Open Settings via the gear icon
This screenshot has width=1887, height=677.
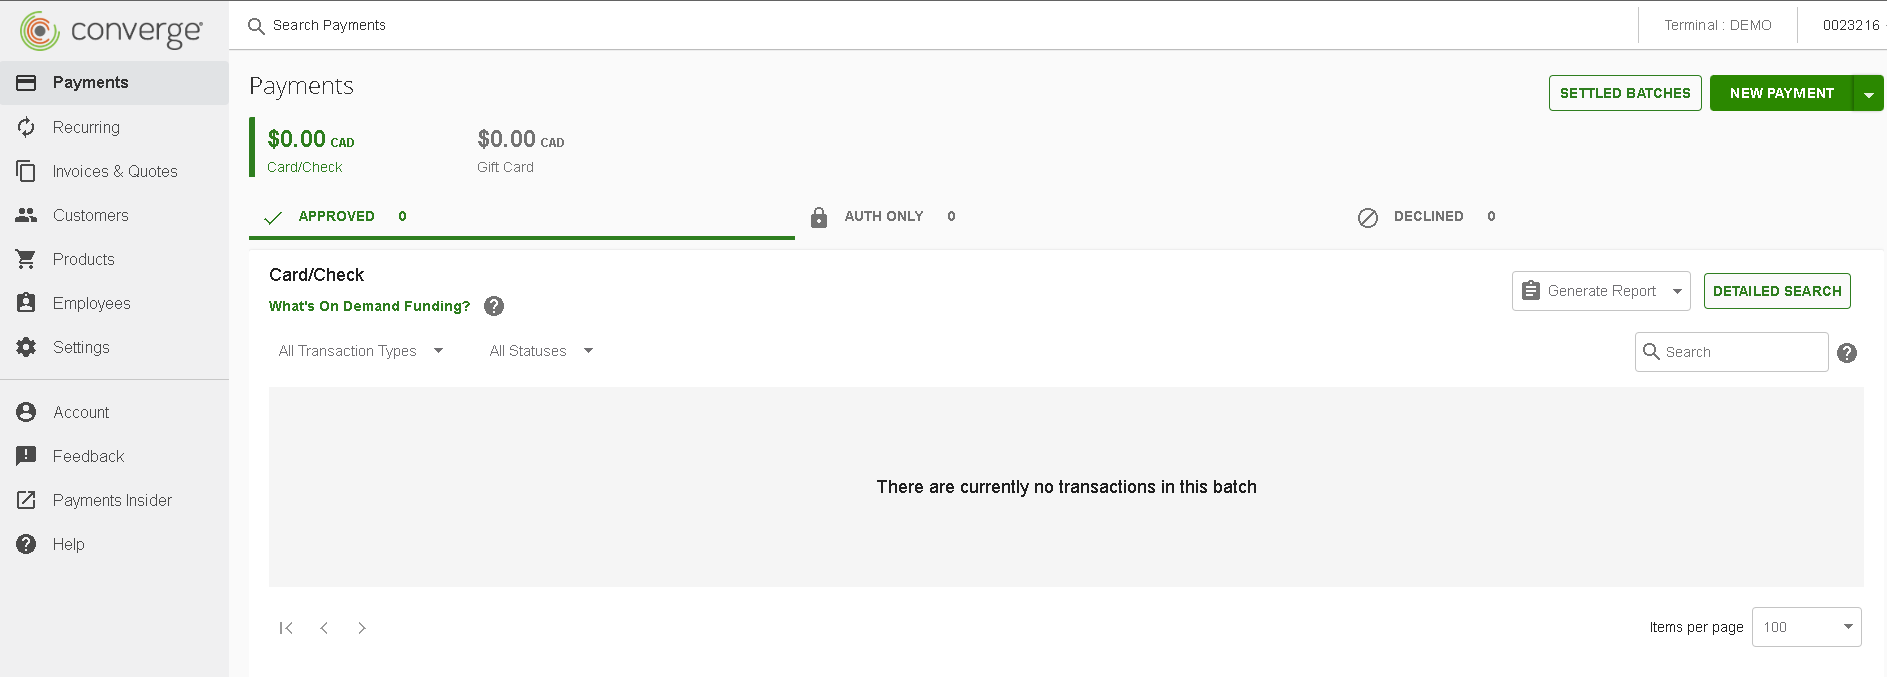click(x=26, y=347)
